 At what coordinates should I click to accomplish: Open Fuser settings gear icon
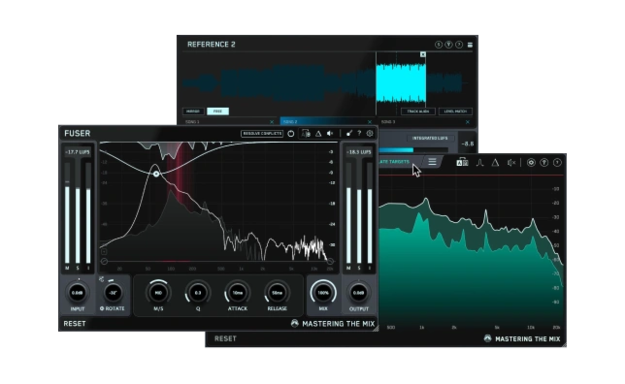(x=370, y=134)
